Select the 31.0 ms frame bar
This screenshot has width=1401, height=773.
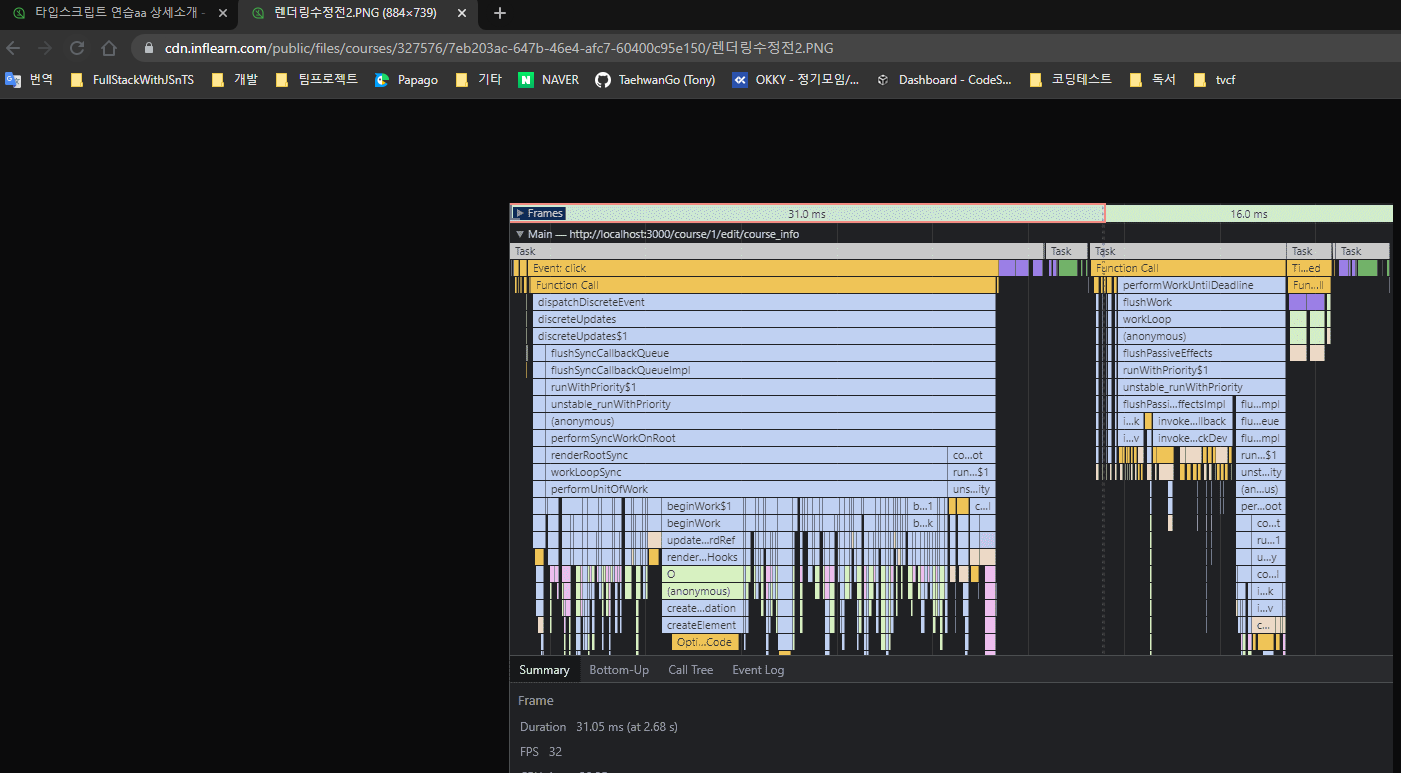pos(806,214)
